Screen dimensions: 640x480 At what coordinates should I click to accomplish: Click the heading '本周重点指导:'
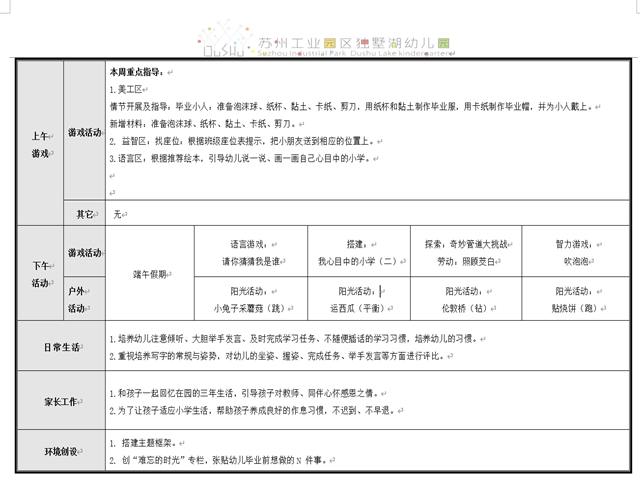click(136, 72)
